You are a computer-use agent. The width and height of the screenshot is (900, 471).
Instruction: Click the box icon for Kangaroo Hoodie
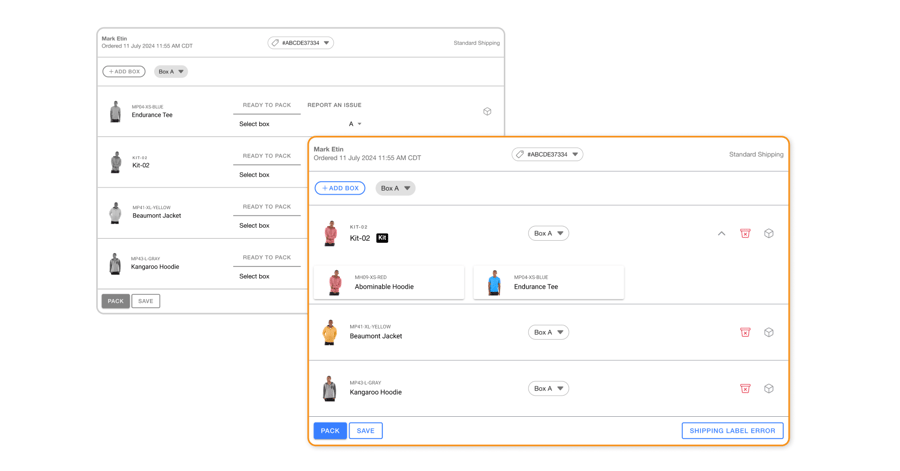769,388
